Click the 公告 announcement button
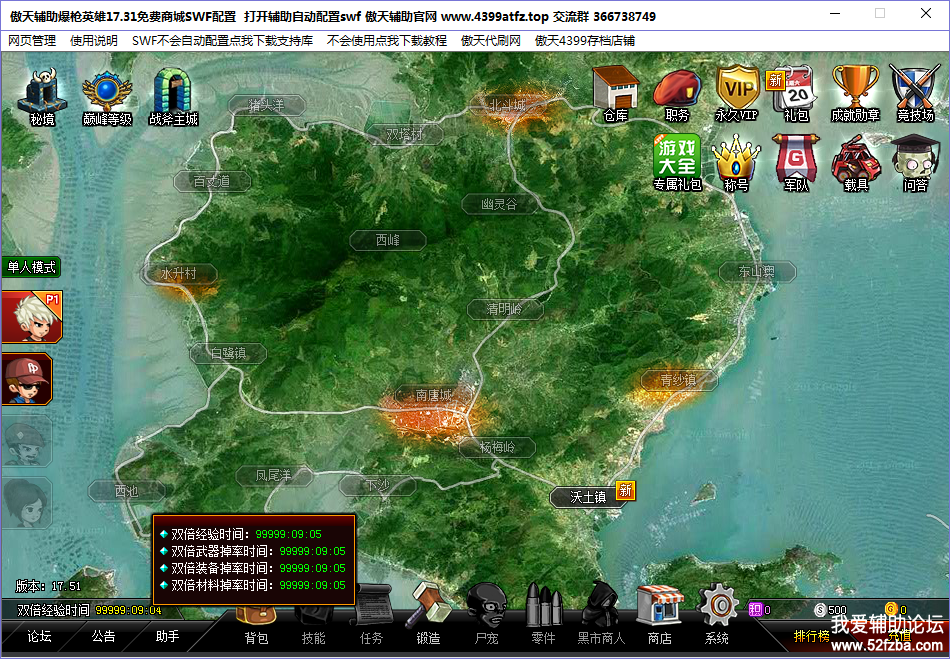 tap(103, 636)
